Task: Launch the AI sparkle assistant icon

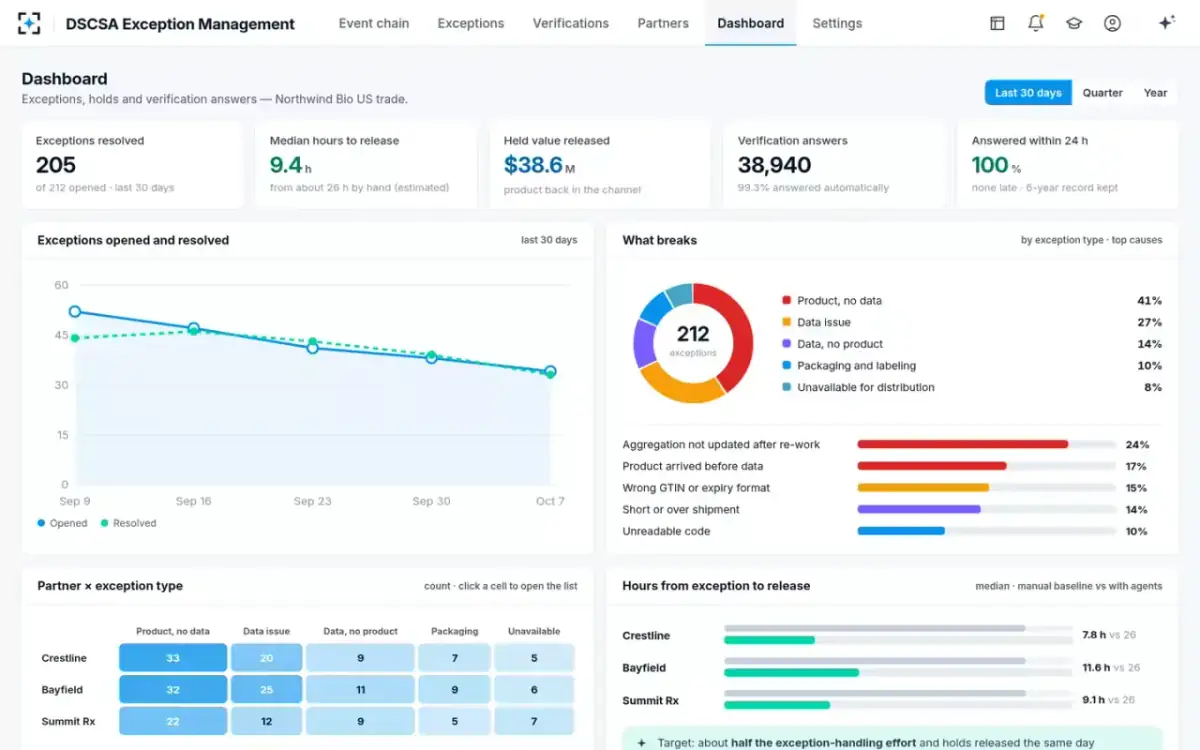Action: 1166,23
